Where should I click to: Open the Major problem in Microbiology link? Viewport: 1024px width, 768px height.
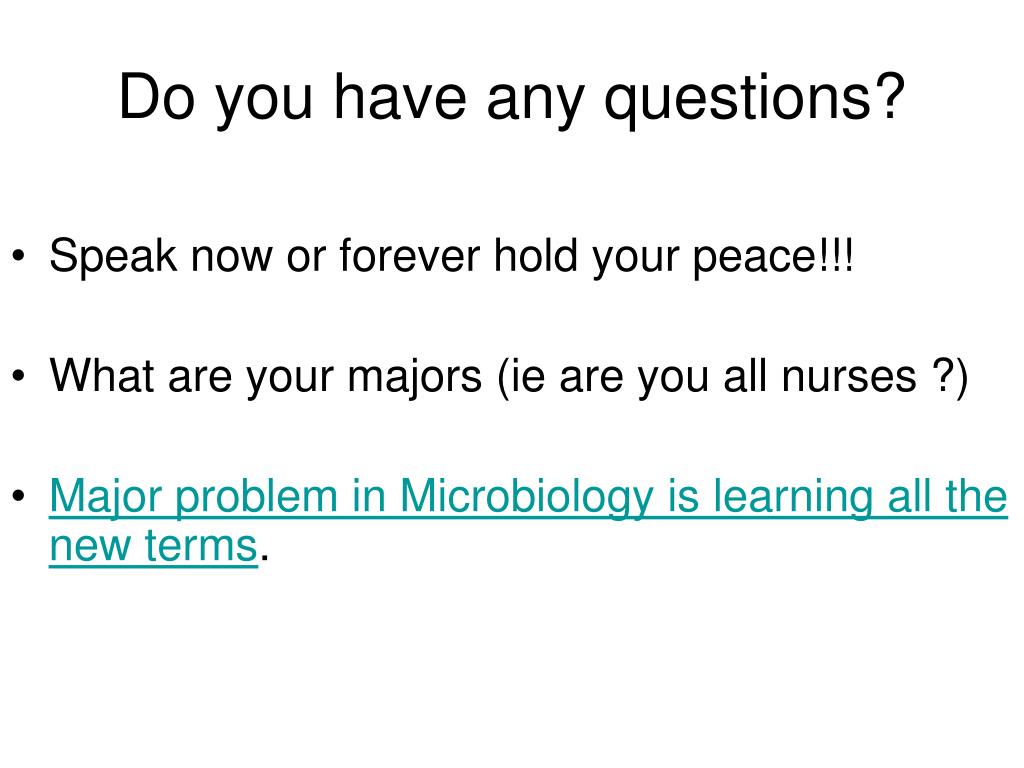[528, 498]
